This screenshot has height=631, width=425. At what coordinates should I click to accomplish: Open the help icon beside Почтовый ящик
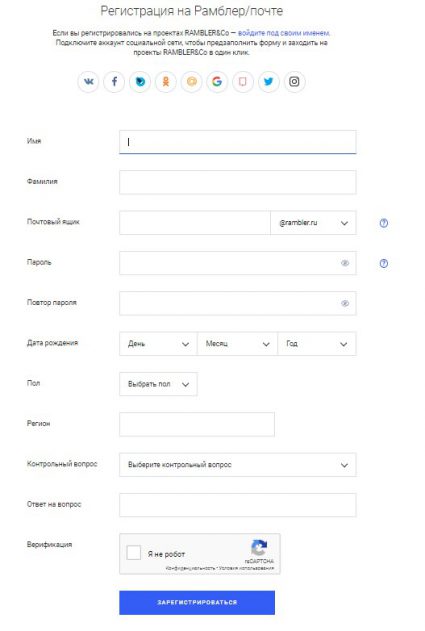[384, 223]
